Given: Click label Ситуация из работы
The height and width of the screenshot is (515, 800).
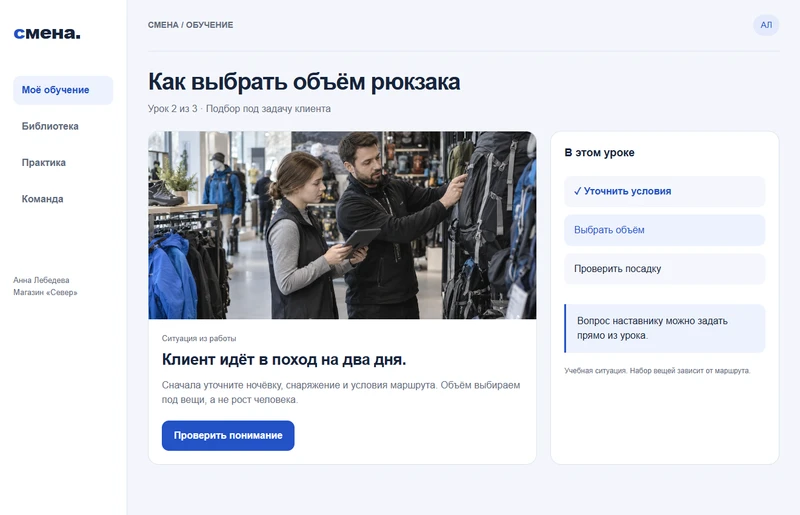Looking at the screenshot, I should point(199,338).
